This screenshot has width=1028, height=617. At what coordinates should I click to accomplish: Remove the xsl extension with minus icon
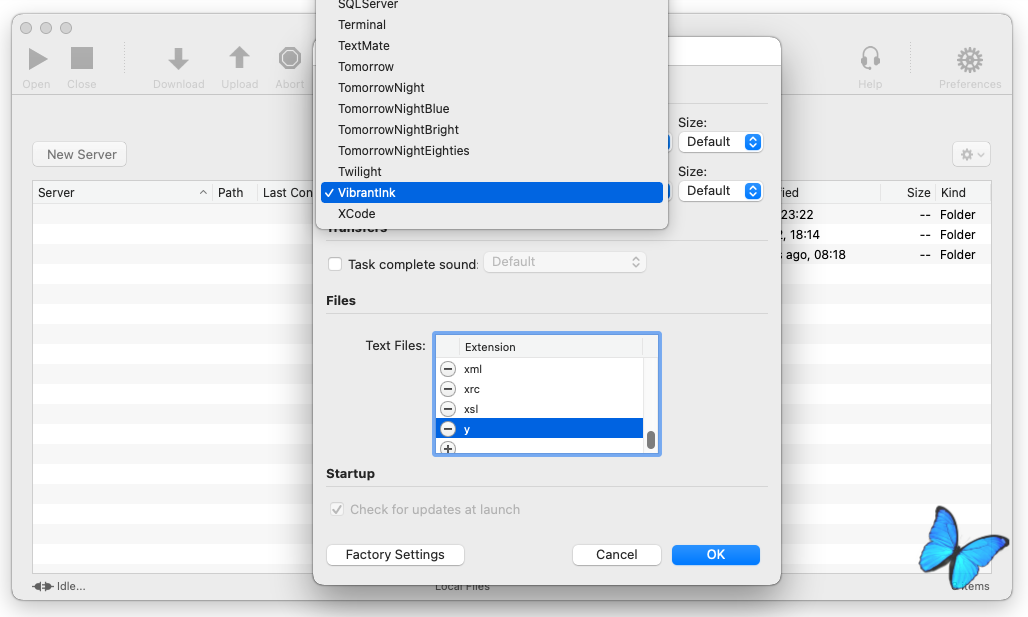point(448,409)
